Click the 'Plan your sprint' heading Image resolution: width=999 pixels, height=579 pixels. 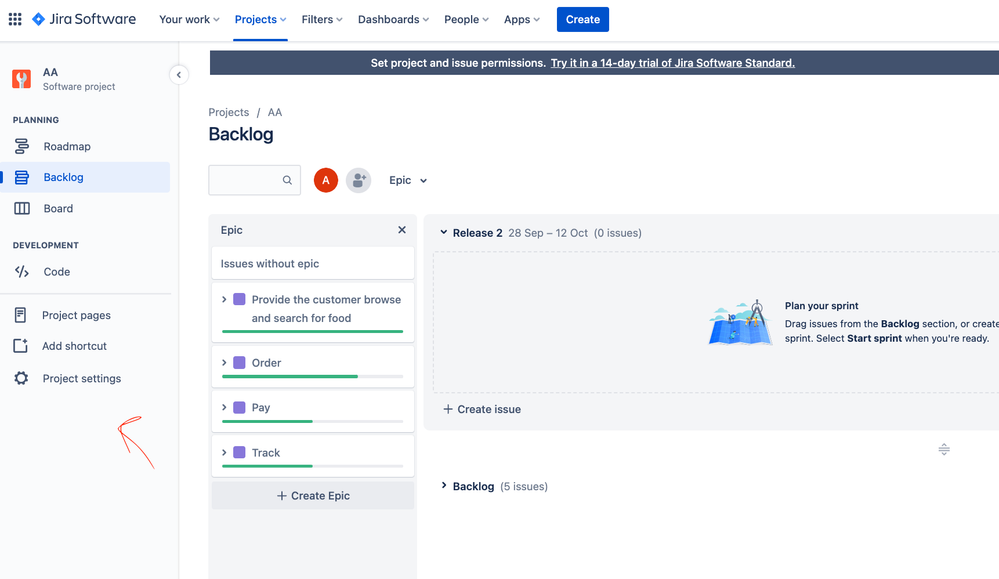coord(821,306)
